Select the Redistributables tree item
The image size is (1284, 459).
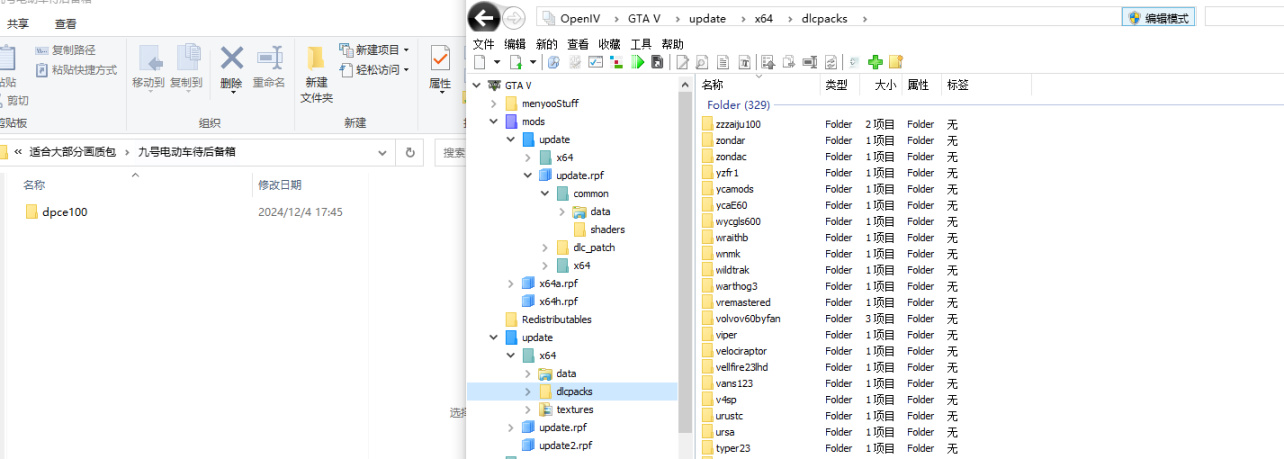click(556, 320)
